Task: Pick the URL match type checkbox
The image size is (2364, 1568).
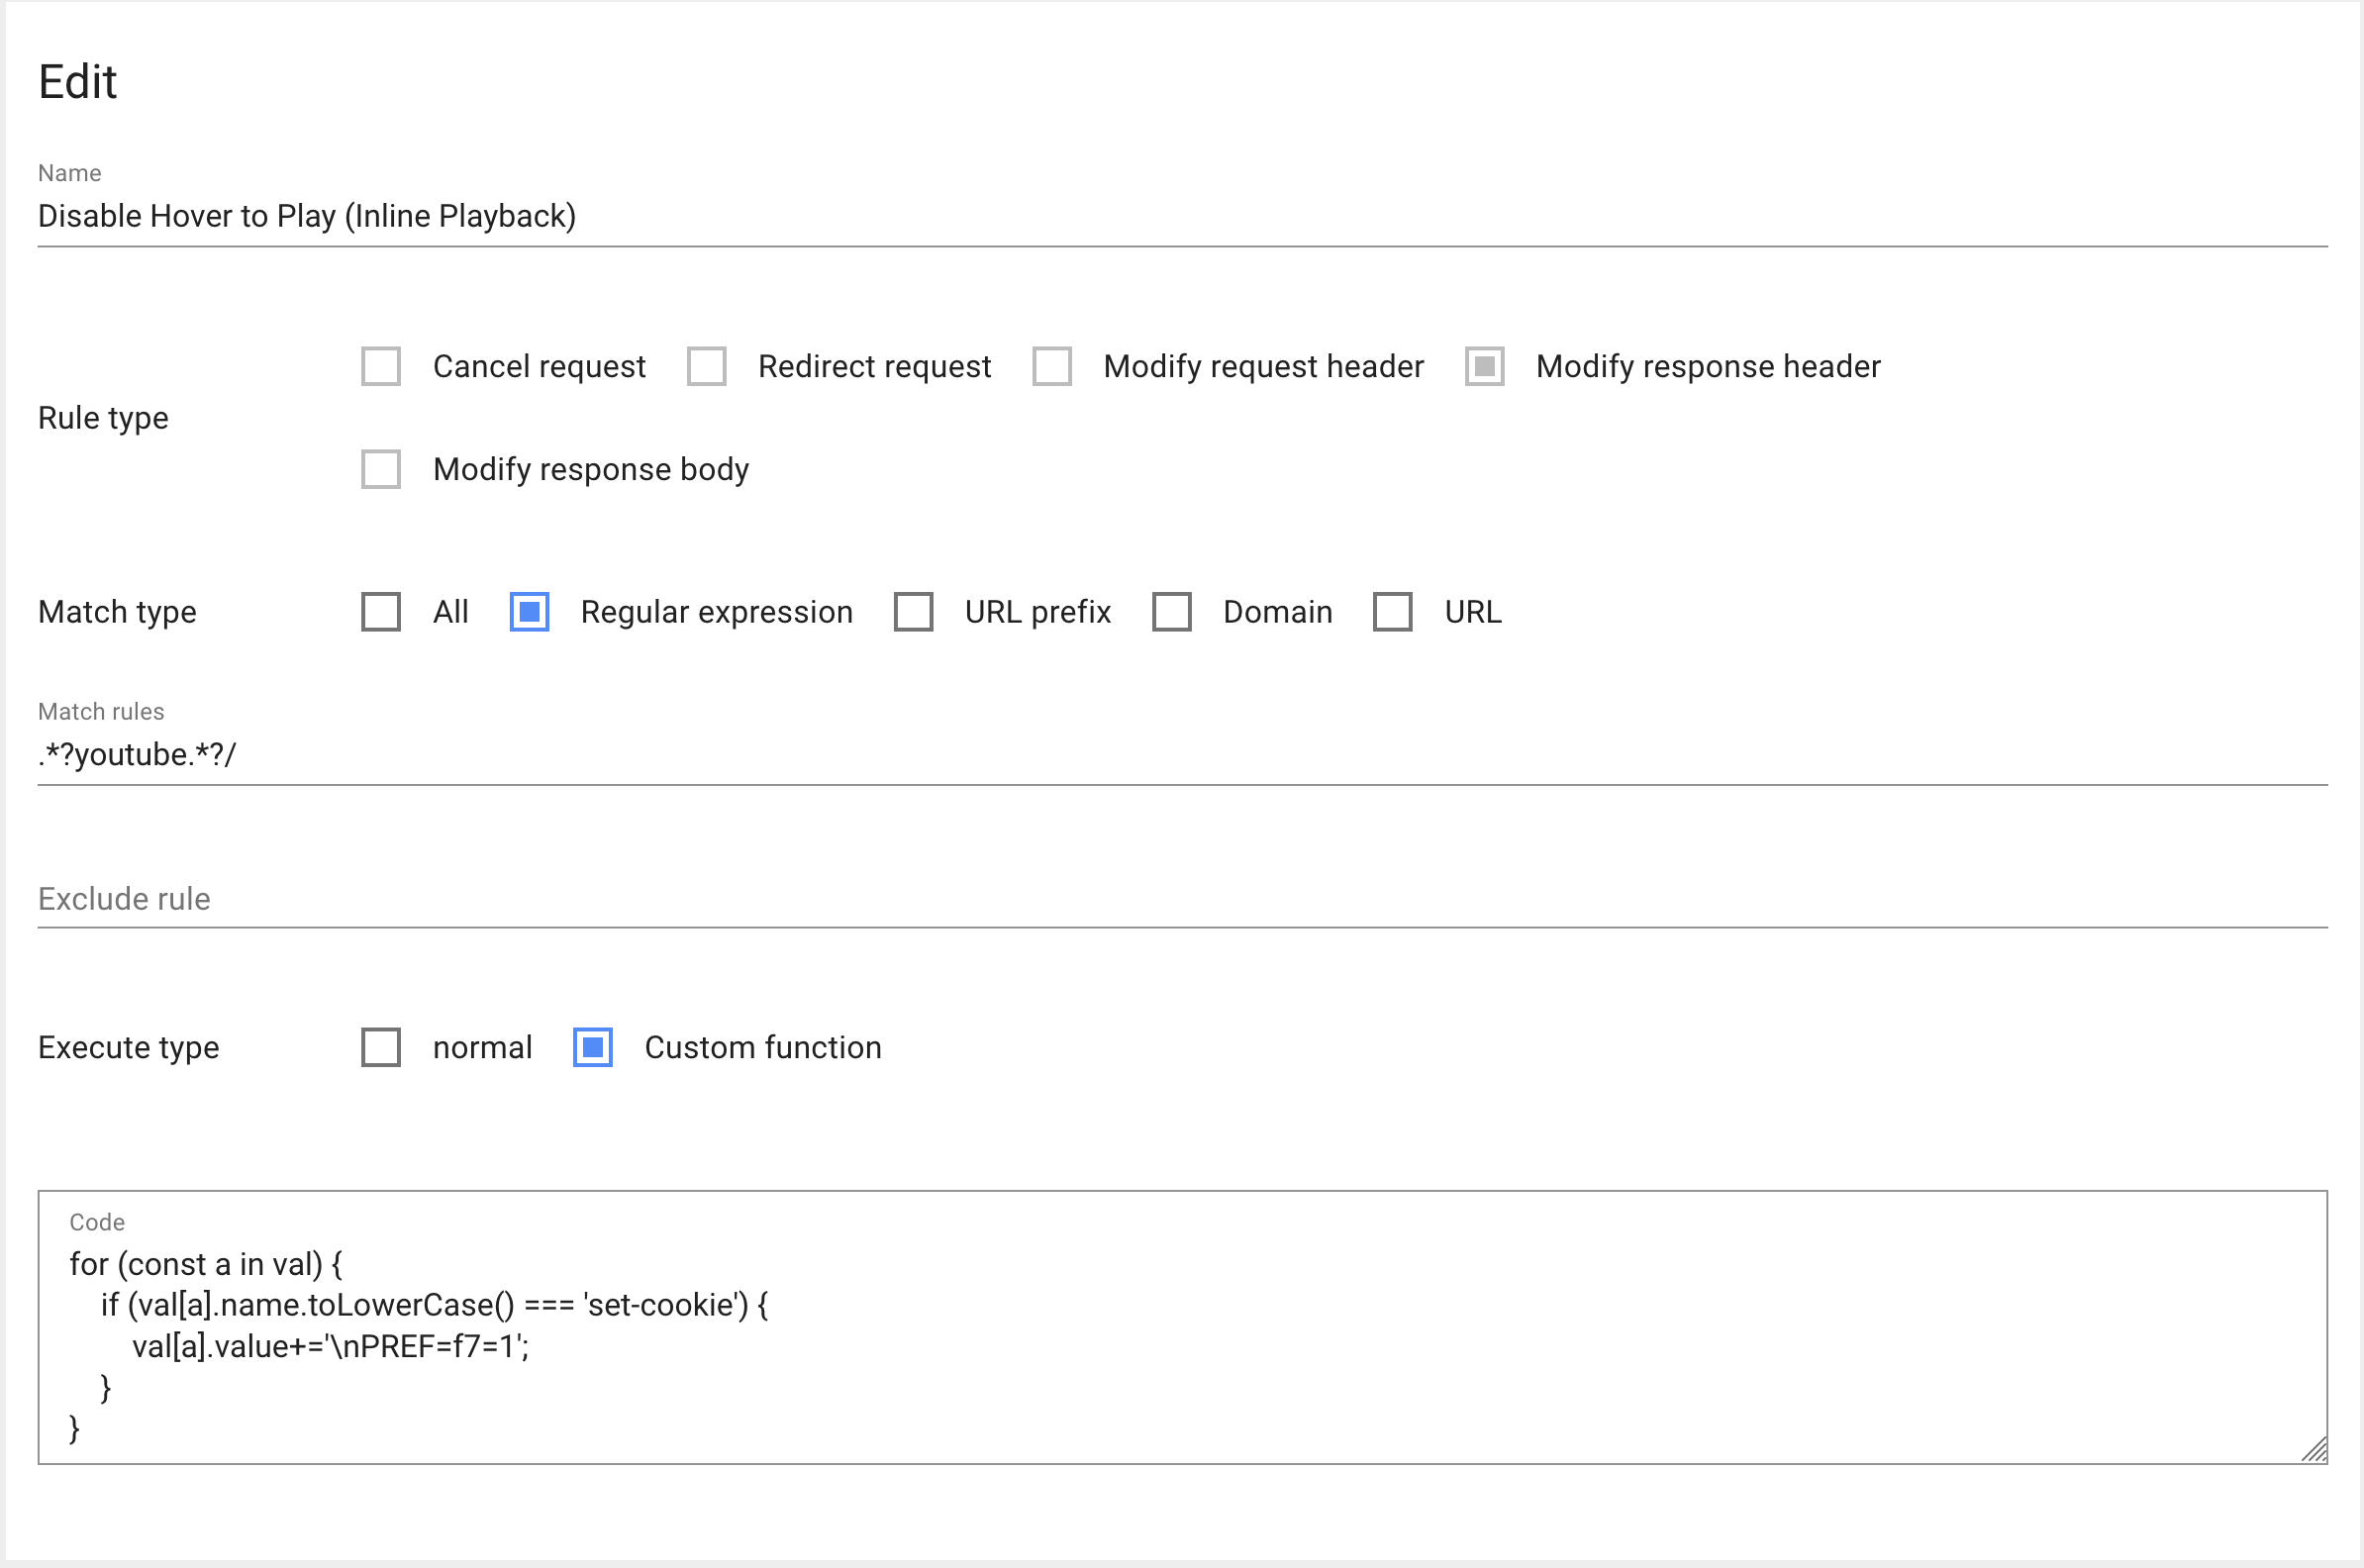Action: click(x=1392, y=612)
